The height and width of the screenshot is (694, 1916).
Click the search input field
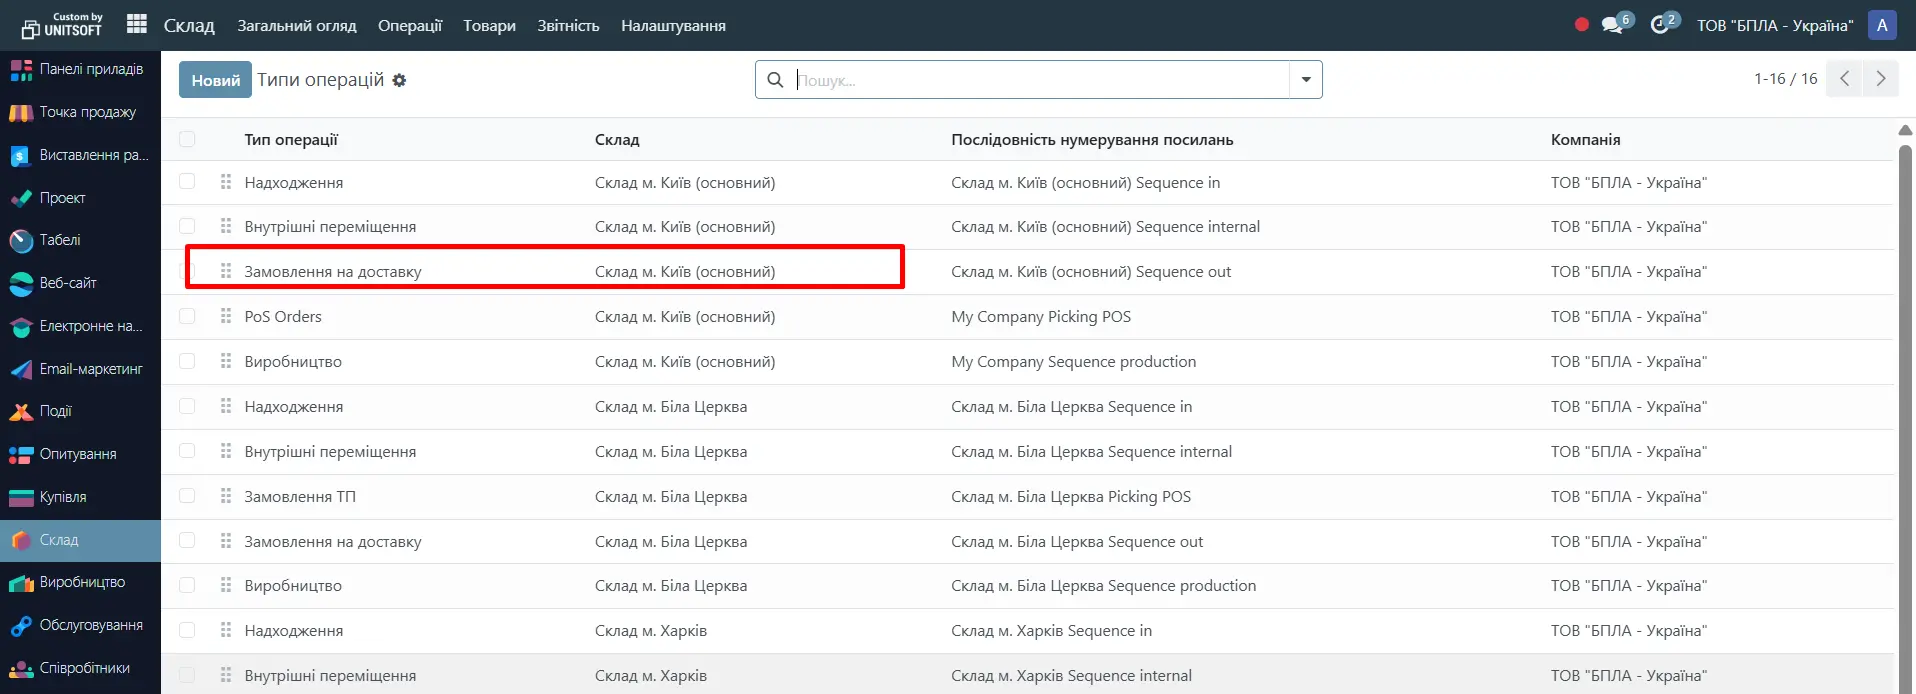click(x=1040, y=80)
